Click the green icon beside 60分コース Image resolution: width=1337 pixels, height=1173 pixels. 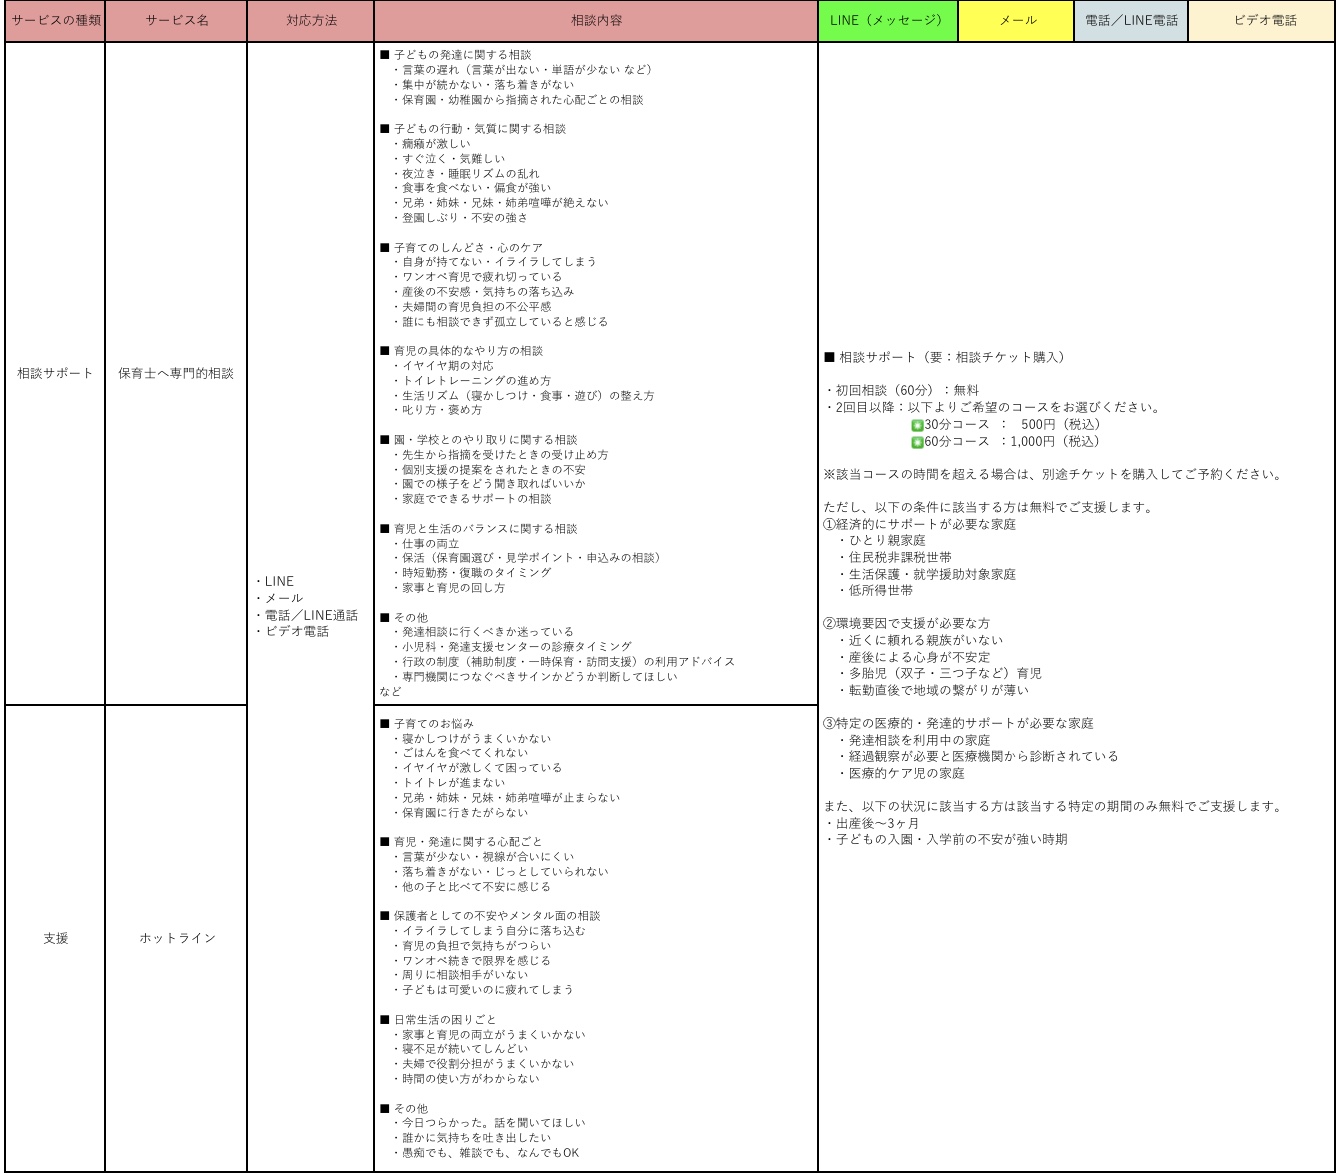coord(917,442)
